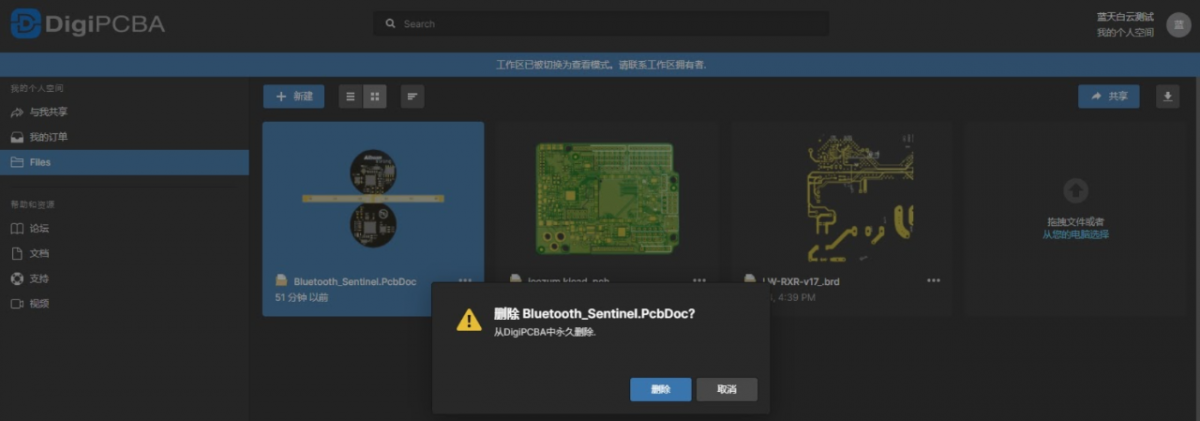Click the LW-RXR-v17_brd file name
The height and width of the screenshot is (421, 1200).
[800, 282]
